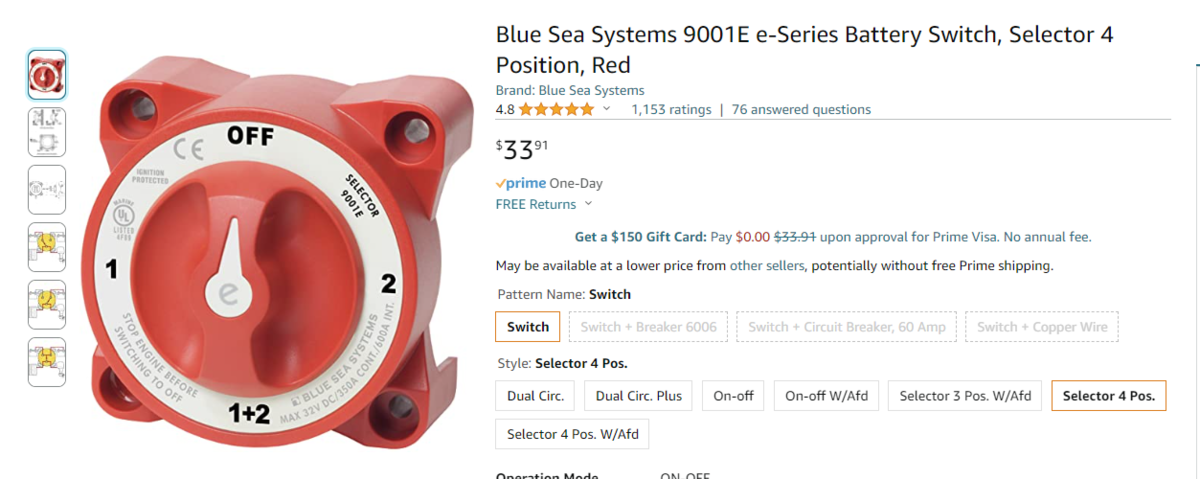Pick the Dual Circ. Plus style
1200x479 pixels.
coord(638,396)
